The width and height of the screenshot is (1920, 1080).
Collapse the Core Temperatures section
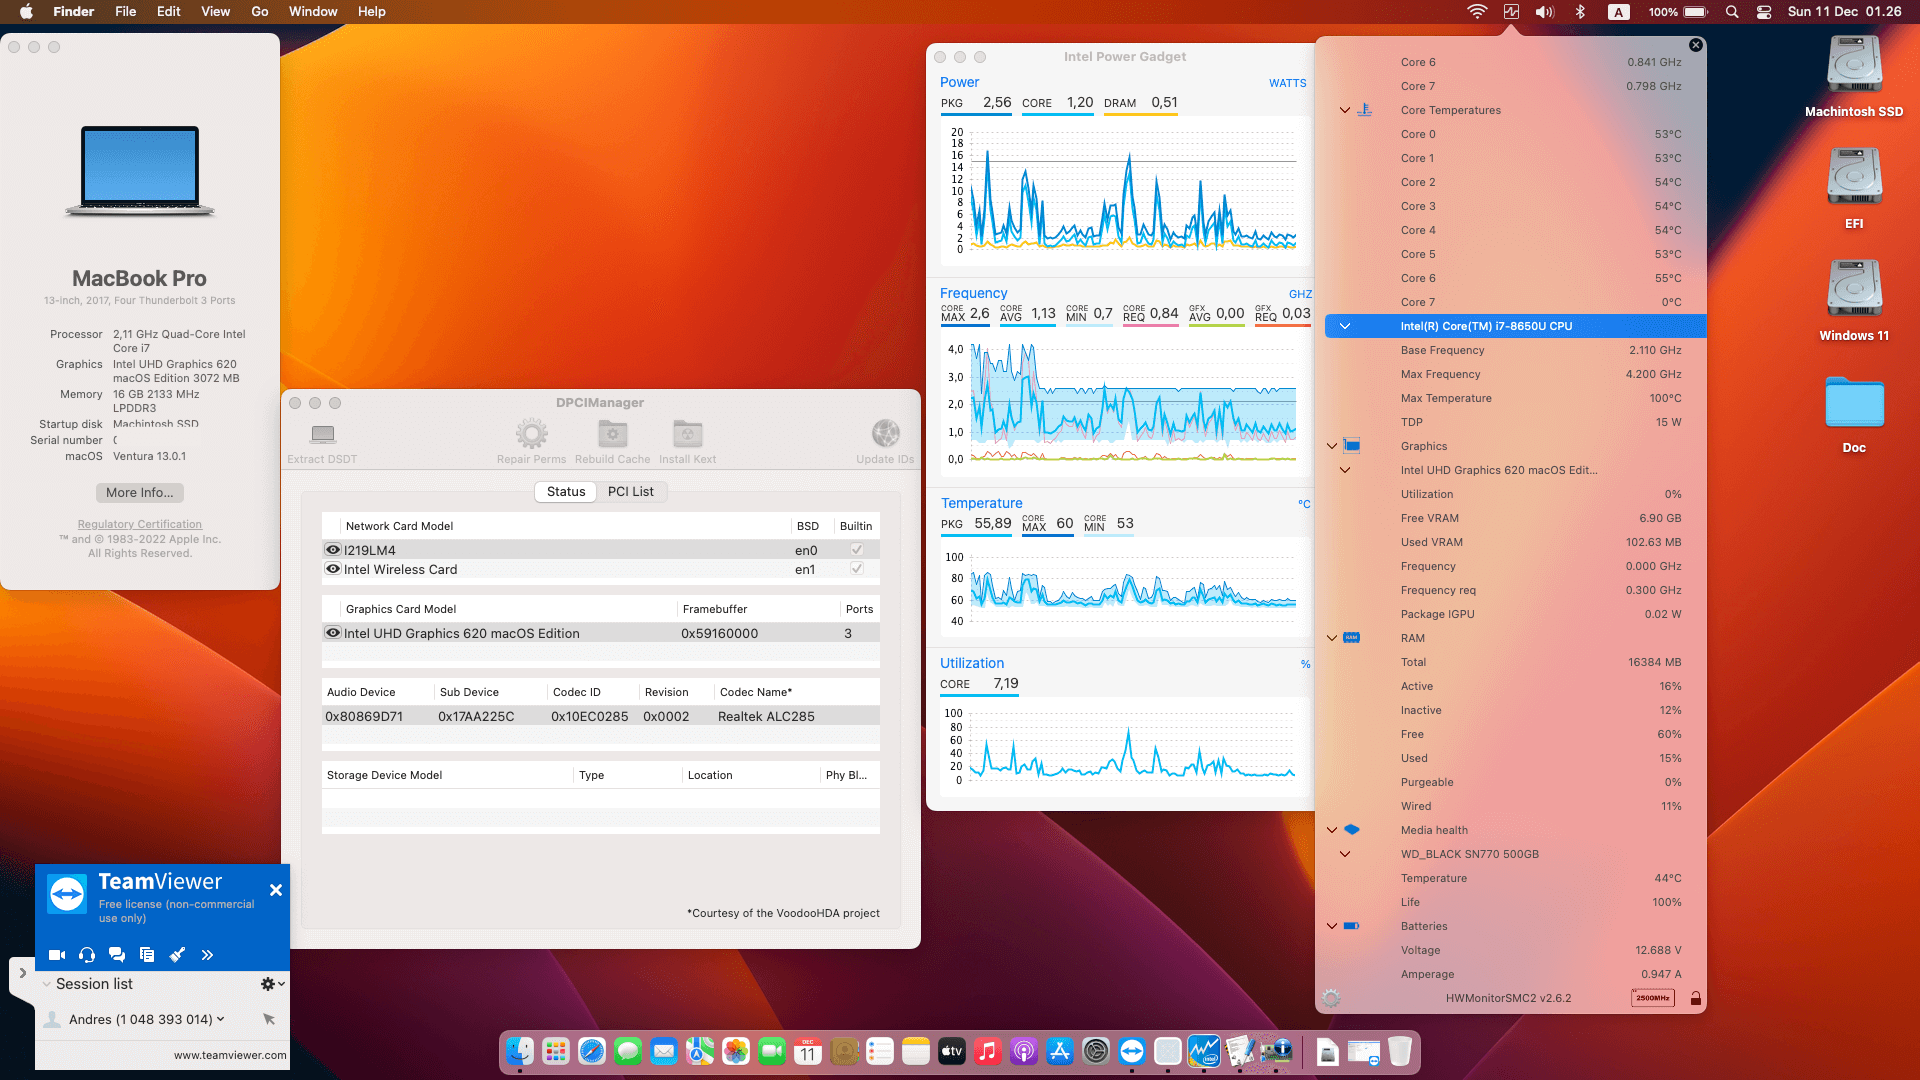1345,110
